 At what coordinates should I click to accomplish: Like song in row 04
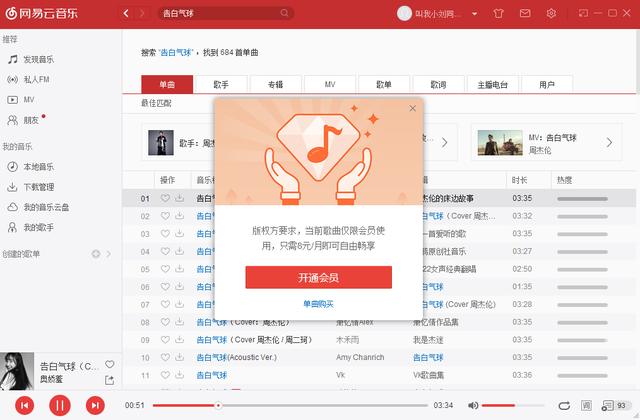click(x=165, y=251)
